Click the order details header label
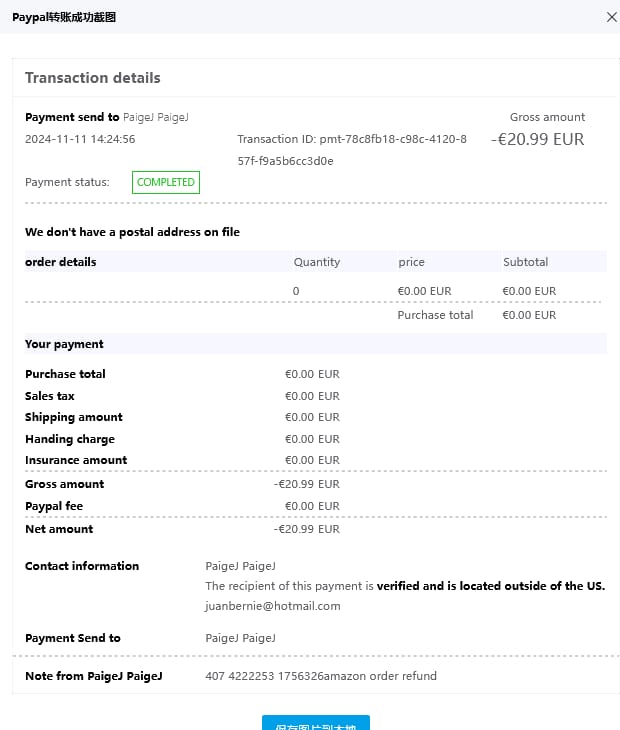Screen dimensions: 620x730 click(x=61, y=262)
